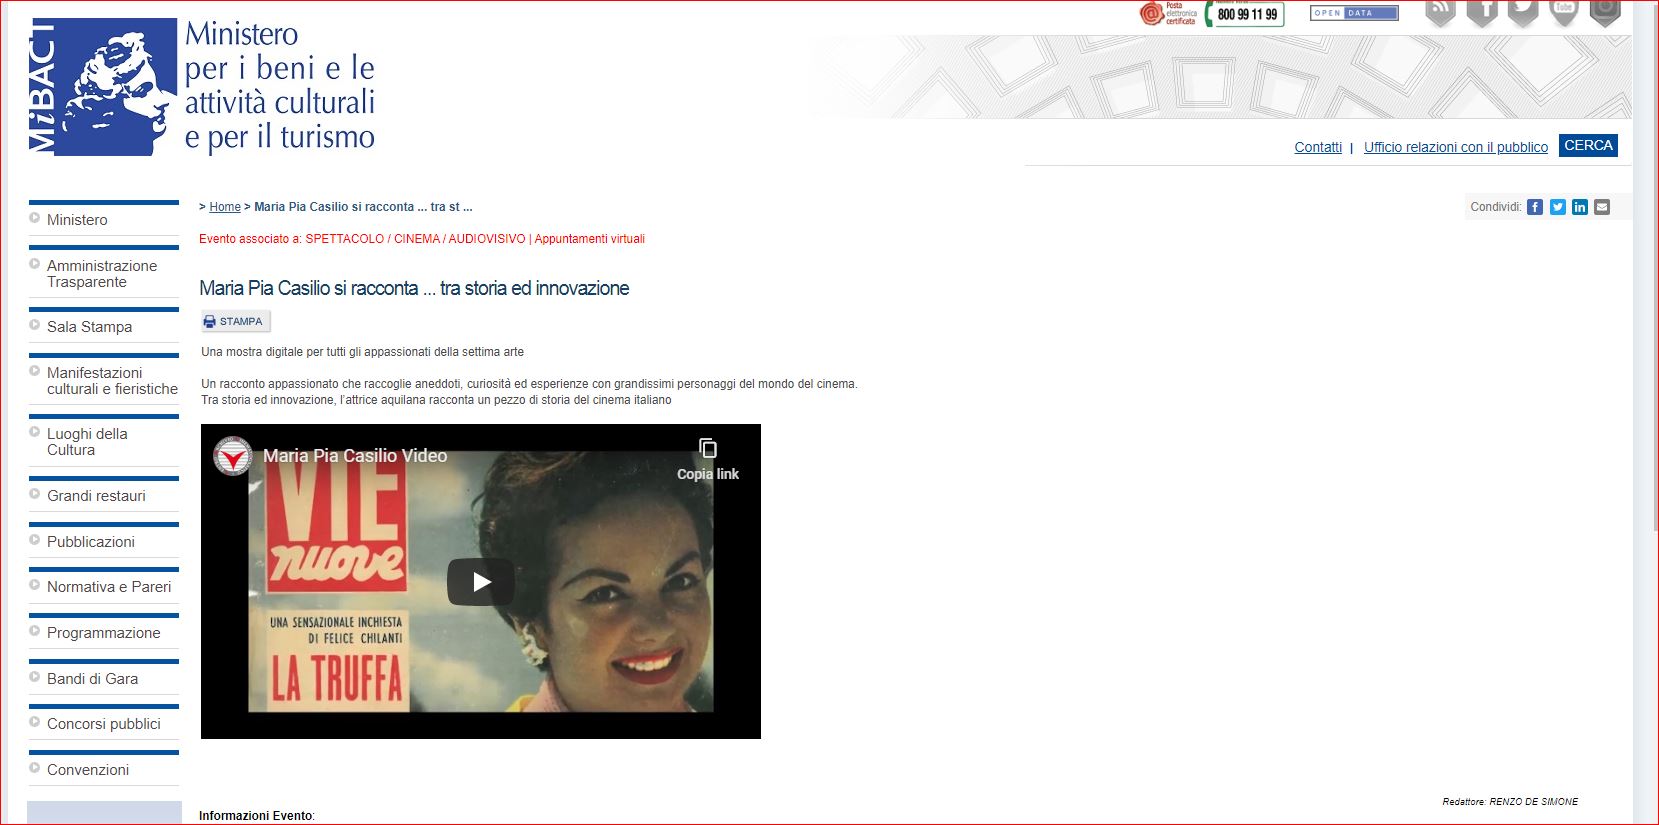Share page on LinkedIn via Condividi
Screen dimensions: 1659x825
[1580, 207]
